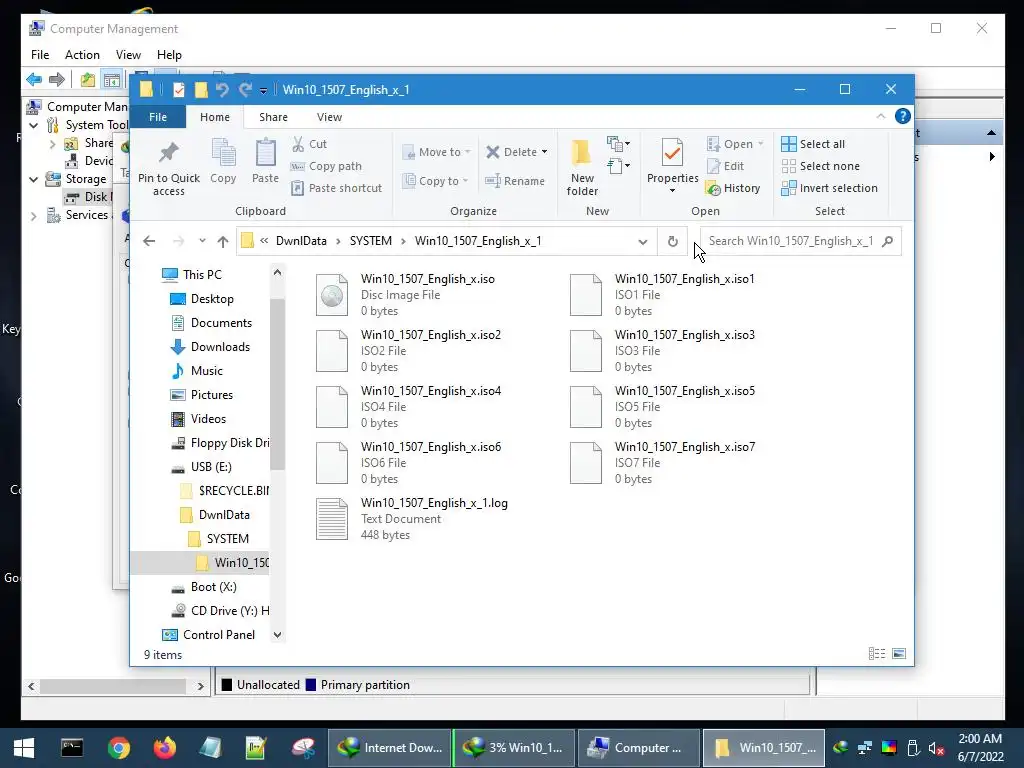This screenshot has height=768, width=1024.
Task: Switch to Details view icon
Action: click(877, 654)
